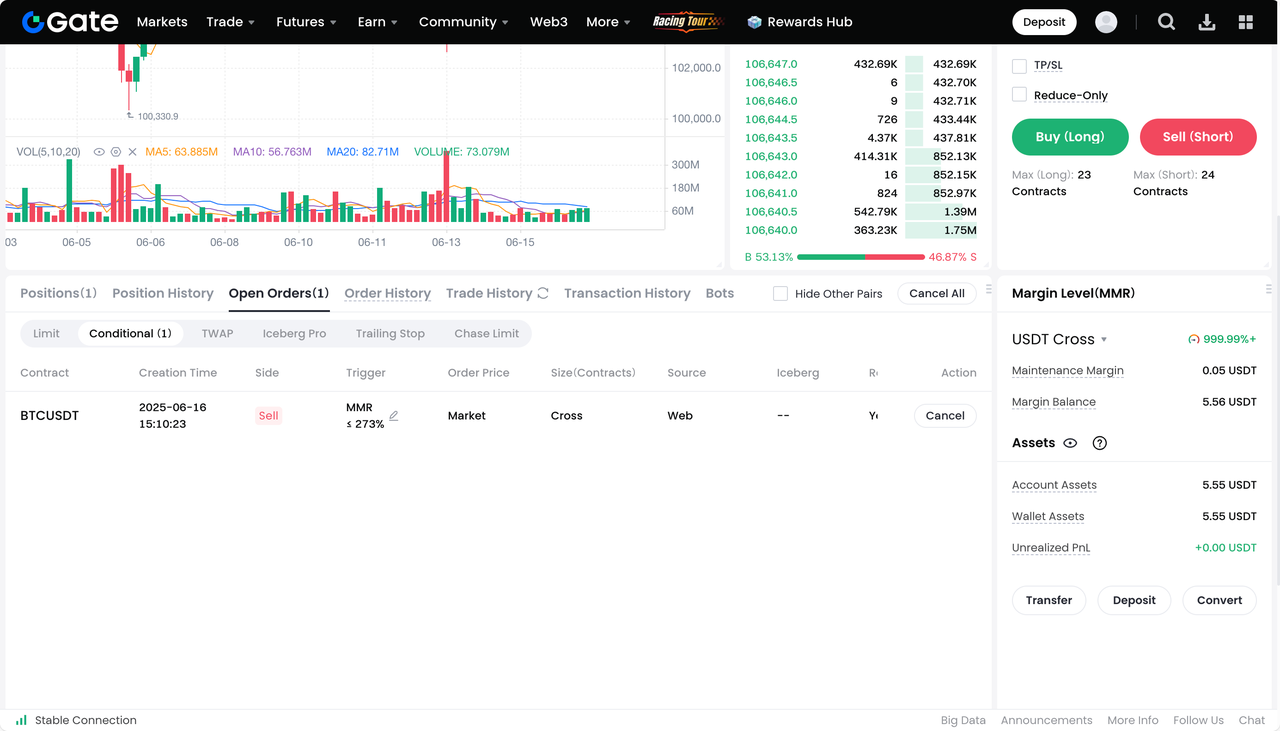Screen dimensions: 1280x731
Task: Expand the USDT Cross dropdown
Action: tap(1104, 340)
